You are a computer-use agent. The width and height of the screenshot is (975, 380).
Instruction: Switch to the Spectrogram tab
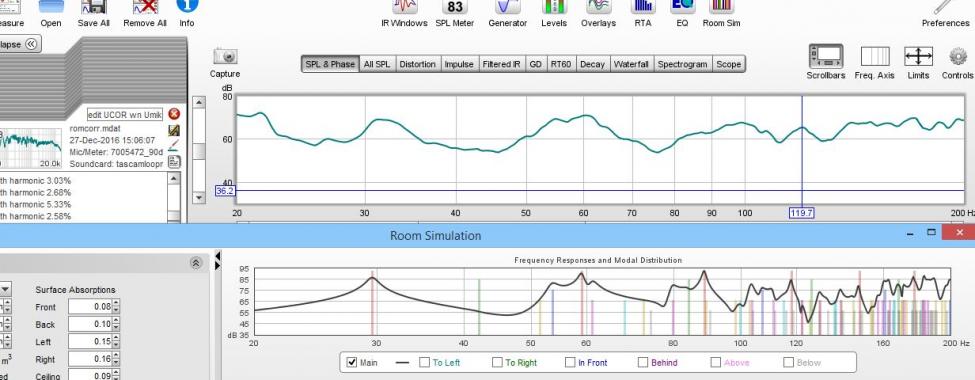coord(682,64)
